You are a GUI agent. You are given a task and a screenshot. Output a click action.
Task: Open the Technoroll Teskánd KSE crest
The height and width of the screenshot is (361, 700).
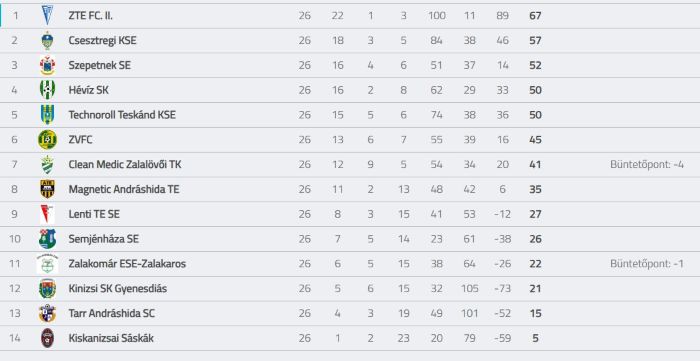coord(47,115)
